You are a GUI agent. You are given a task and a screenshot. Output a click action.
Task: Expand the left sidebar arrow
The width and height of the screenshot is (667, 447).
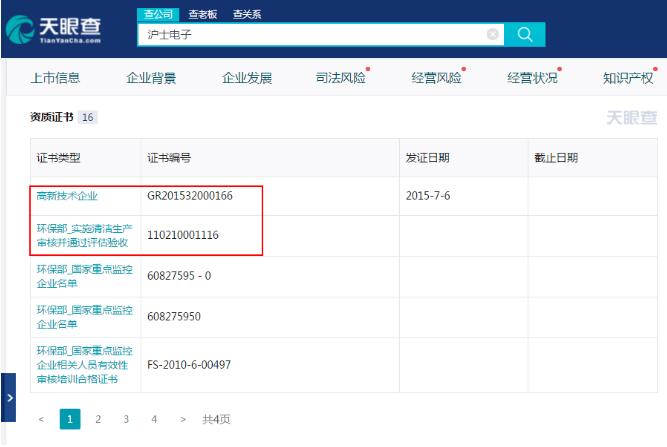coord(9,398)
